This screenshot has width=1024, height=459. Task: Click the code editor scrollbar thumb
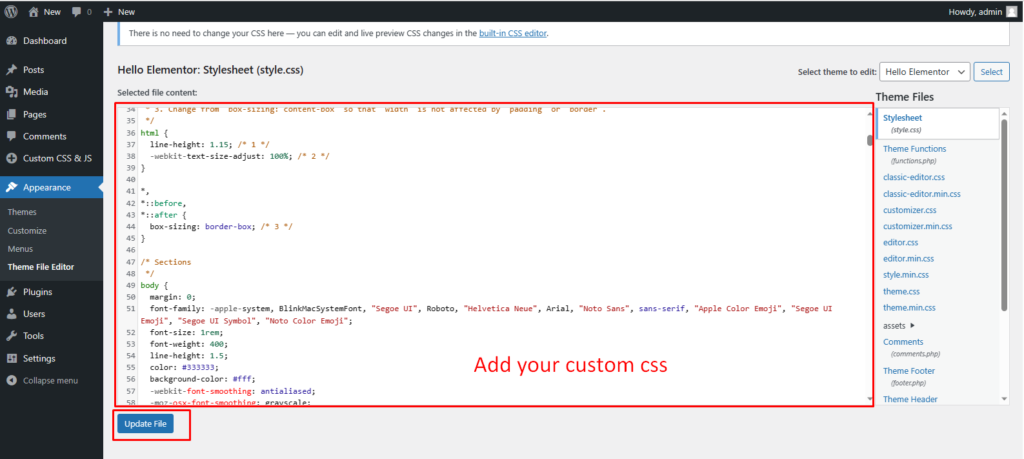coord(869,140)
